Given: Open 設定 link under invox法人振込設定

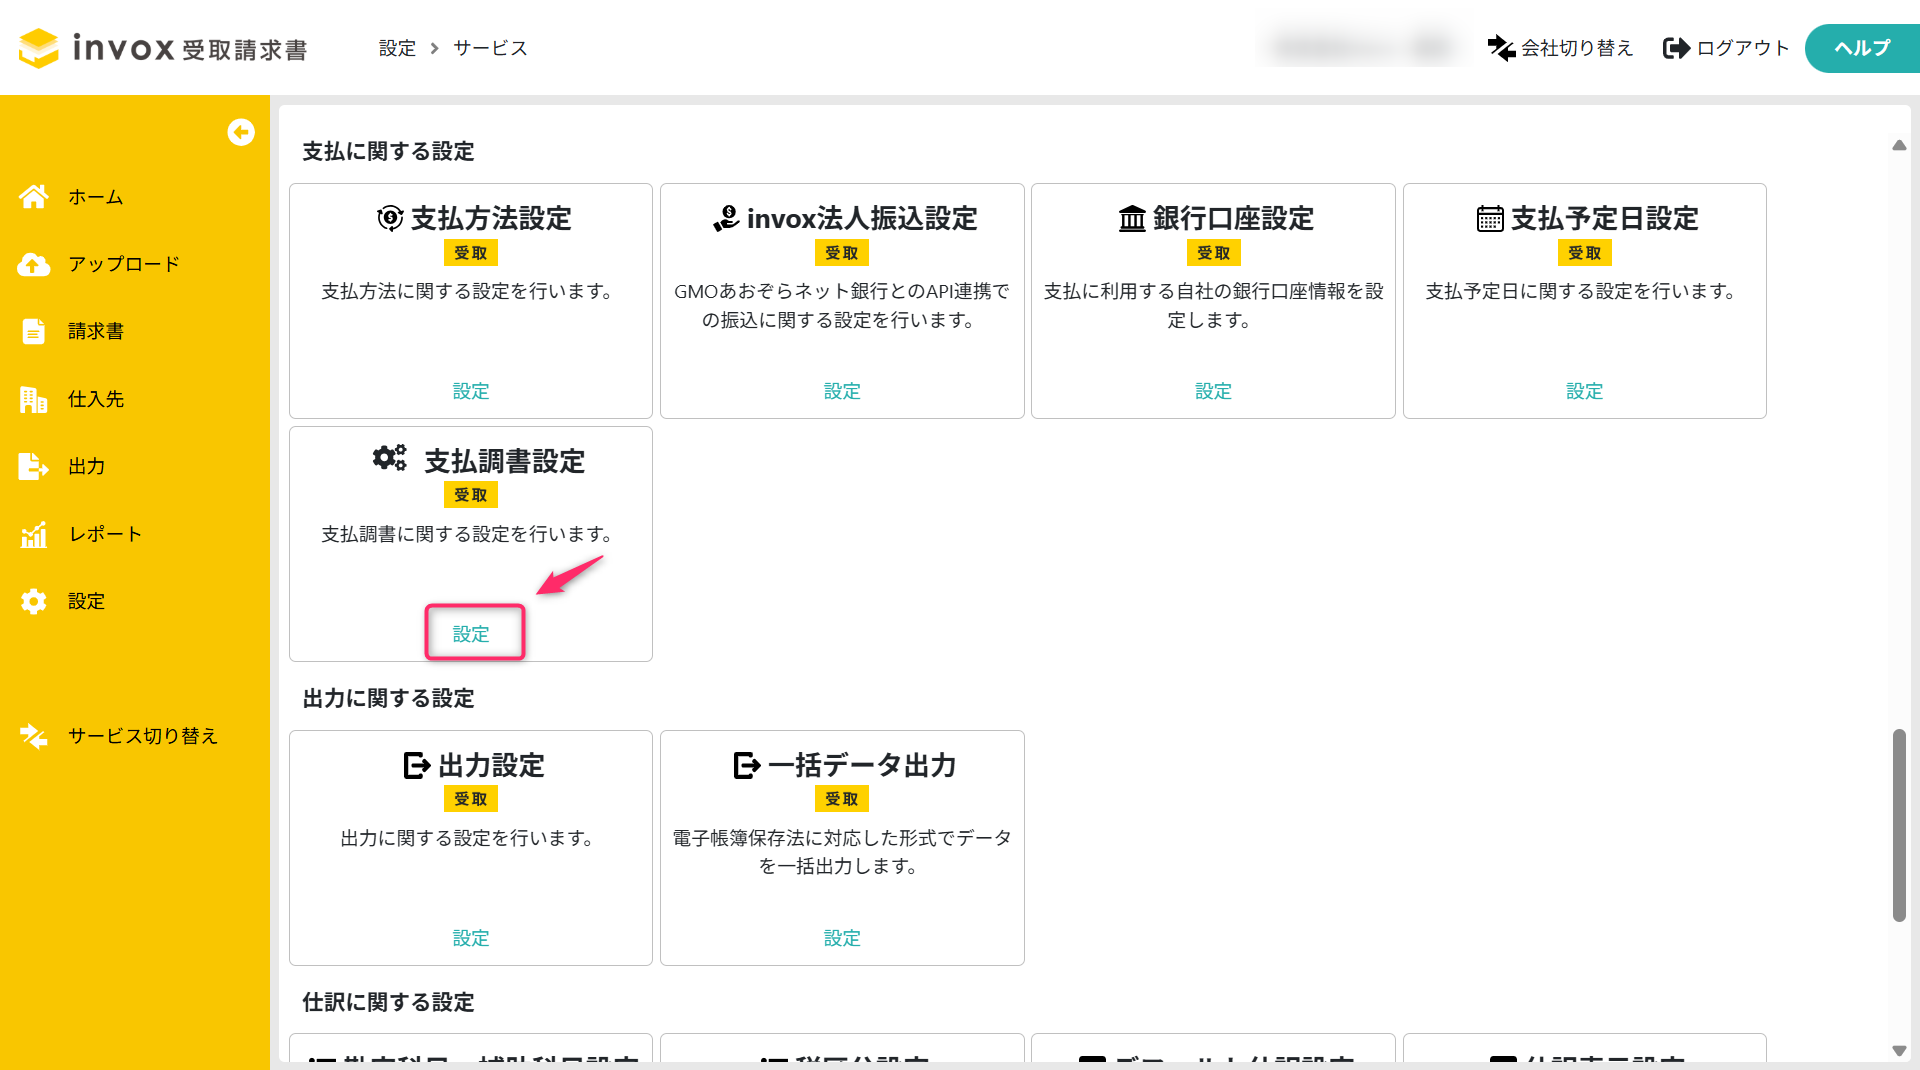Looking at the screenshot, I should (x=842, y=391).
